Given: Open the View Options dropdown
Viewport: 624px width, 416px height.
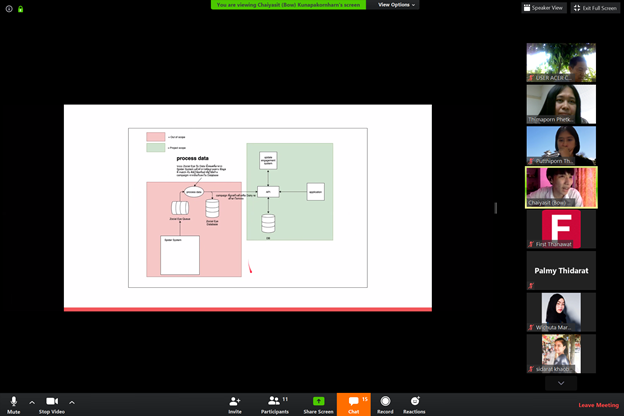Looking at the screenshot, I should click(396, 5).
